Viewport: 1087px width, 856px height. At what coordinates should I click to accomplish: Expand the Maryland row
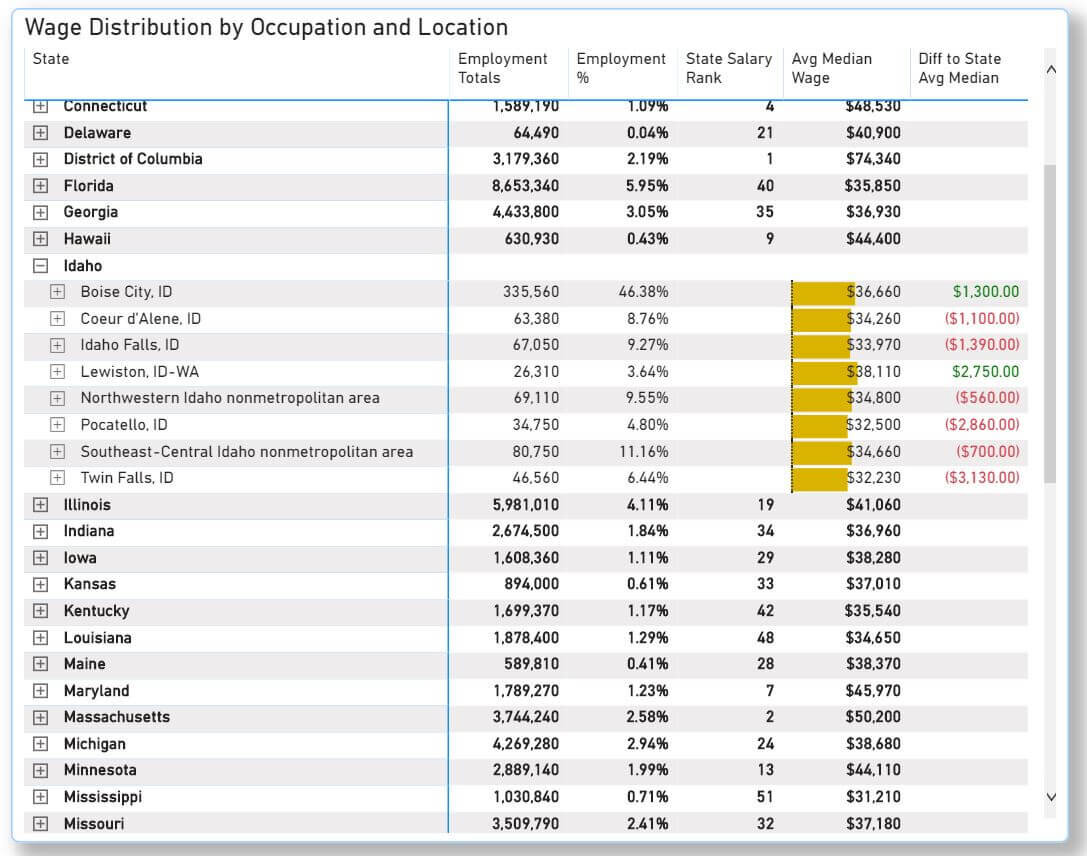point(41,691)
